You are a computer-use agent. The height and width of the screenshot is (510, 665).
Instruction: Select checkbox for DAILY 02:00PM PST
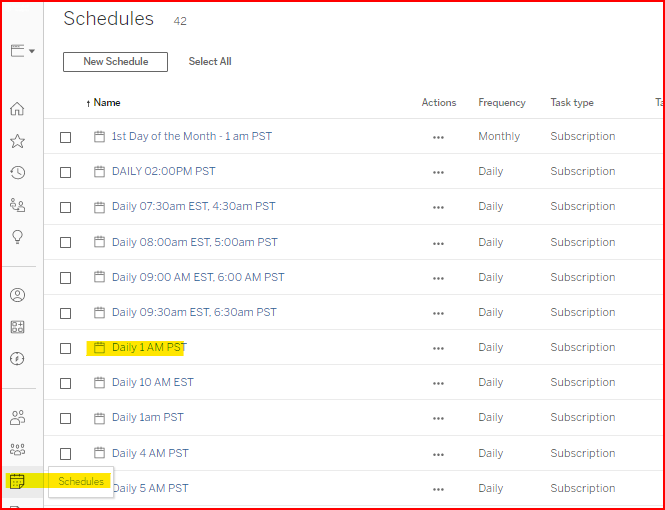66,172
